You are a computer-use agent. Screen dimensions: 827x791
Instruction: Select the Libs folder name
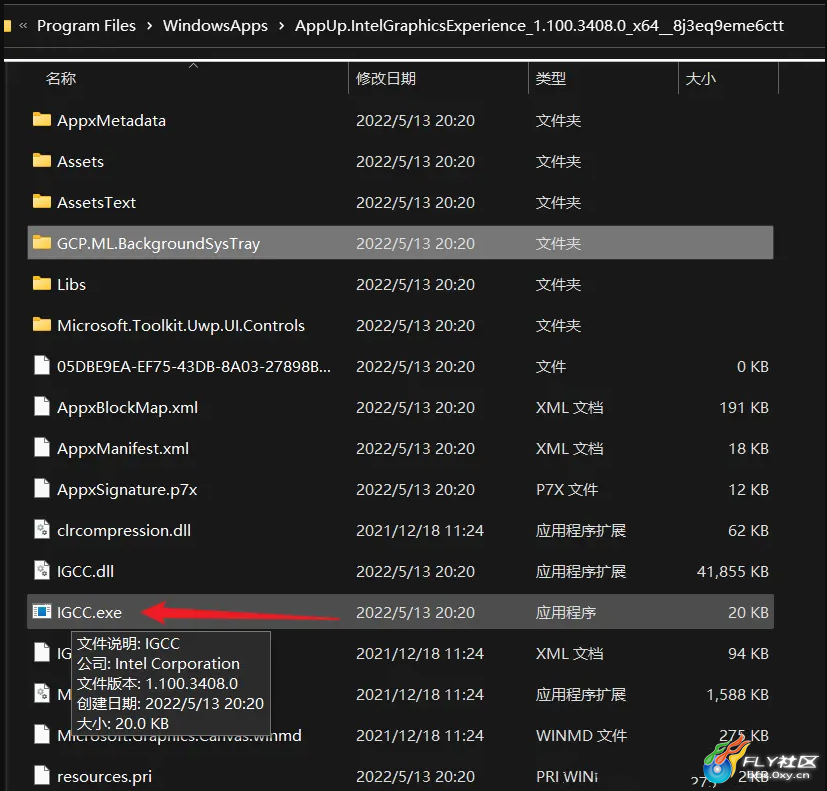[x=71, y=285]
